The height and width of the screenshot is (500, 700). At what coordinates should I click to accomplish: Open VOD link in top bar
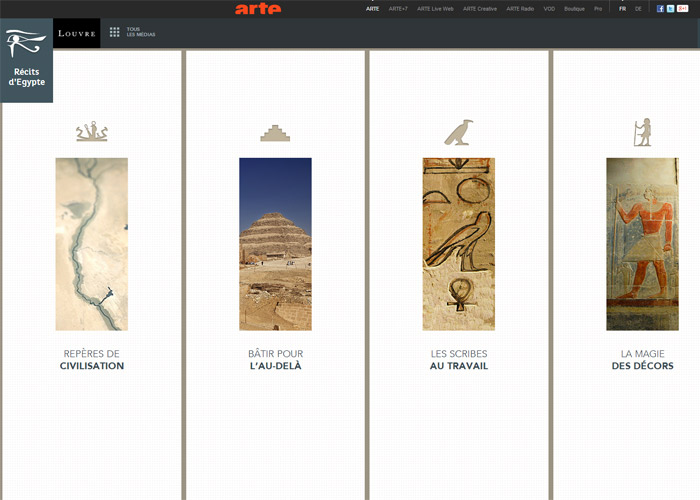(549, 9)
